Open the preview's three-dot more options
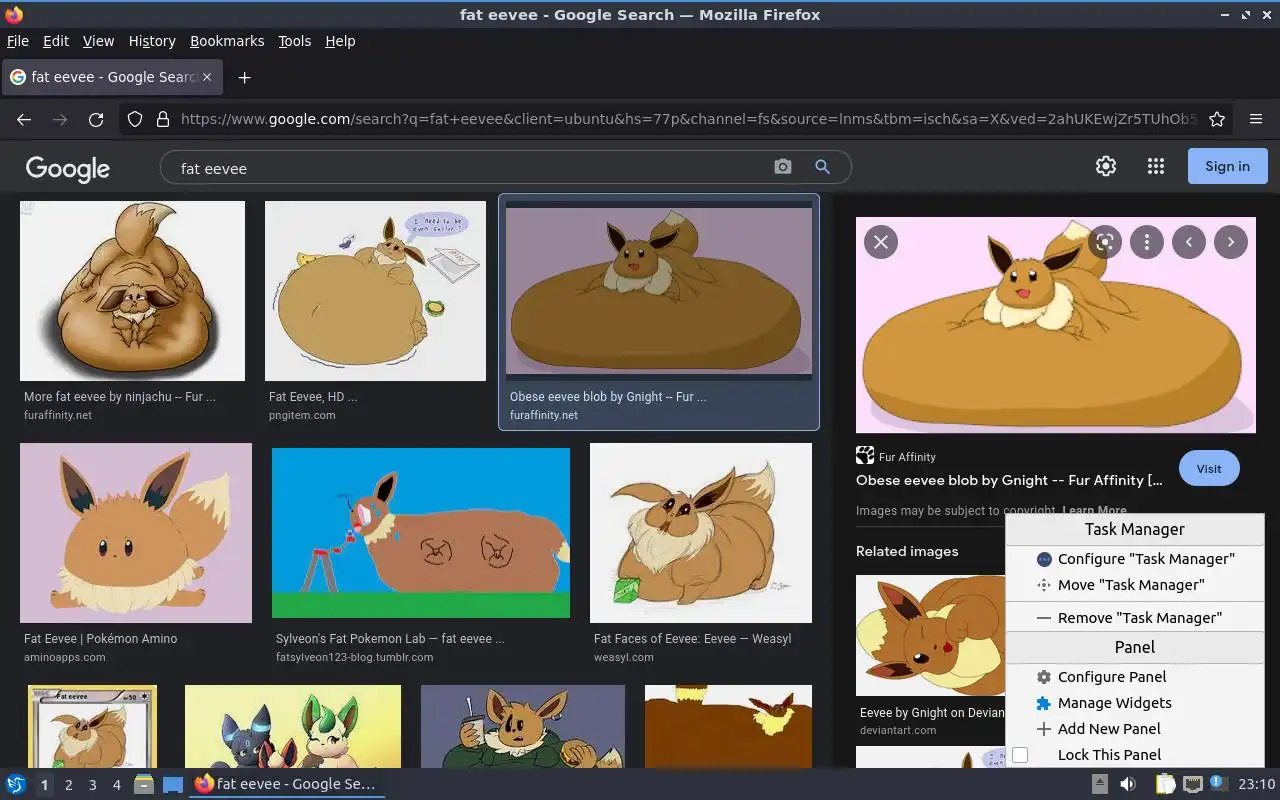Viewport: 1280px width, 800px height. click(x=1147, y=241)
